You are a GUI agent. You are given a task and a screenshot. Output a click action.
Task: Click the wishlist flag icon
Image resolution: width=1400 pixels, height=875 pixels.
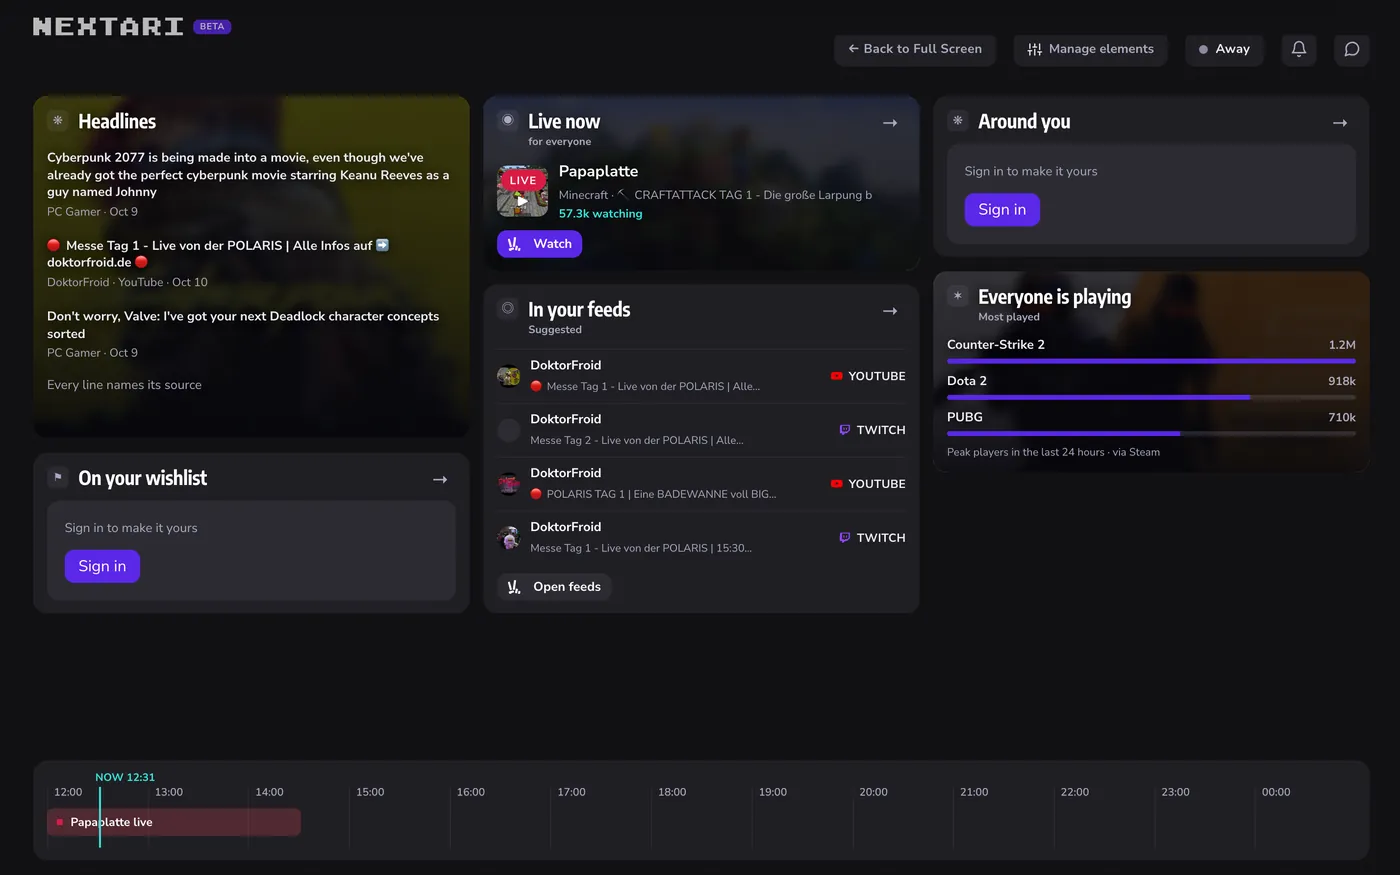(58, 477)
